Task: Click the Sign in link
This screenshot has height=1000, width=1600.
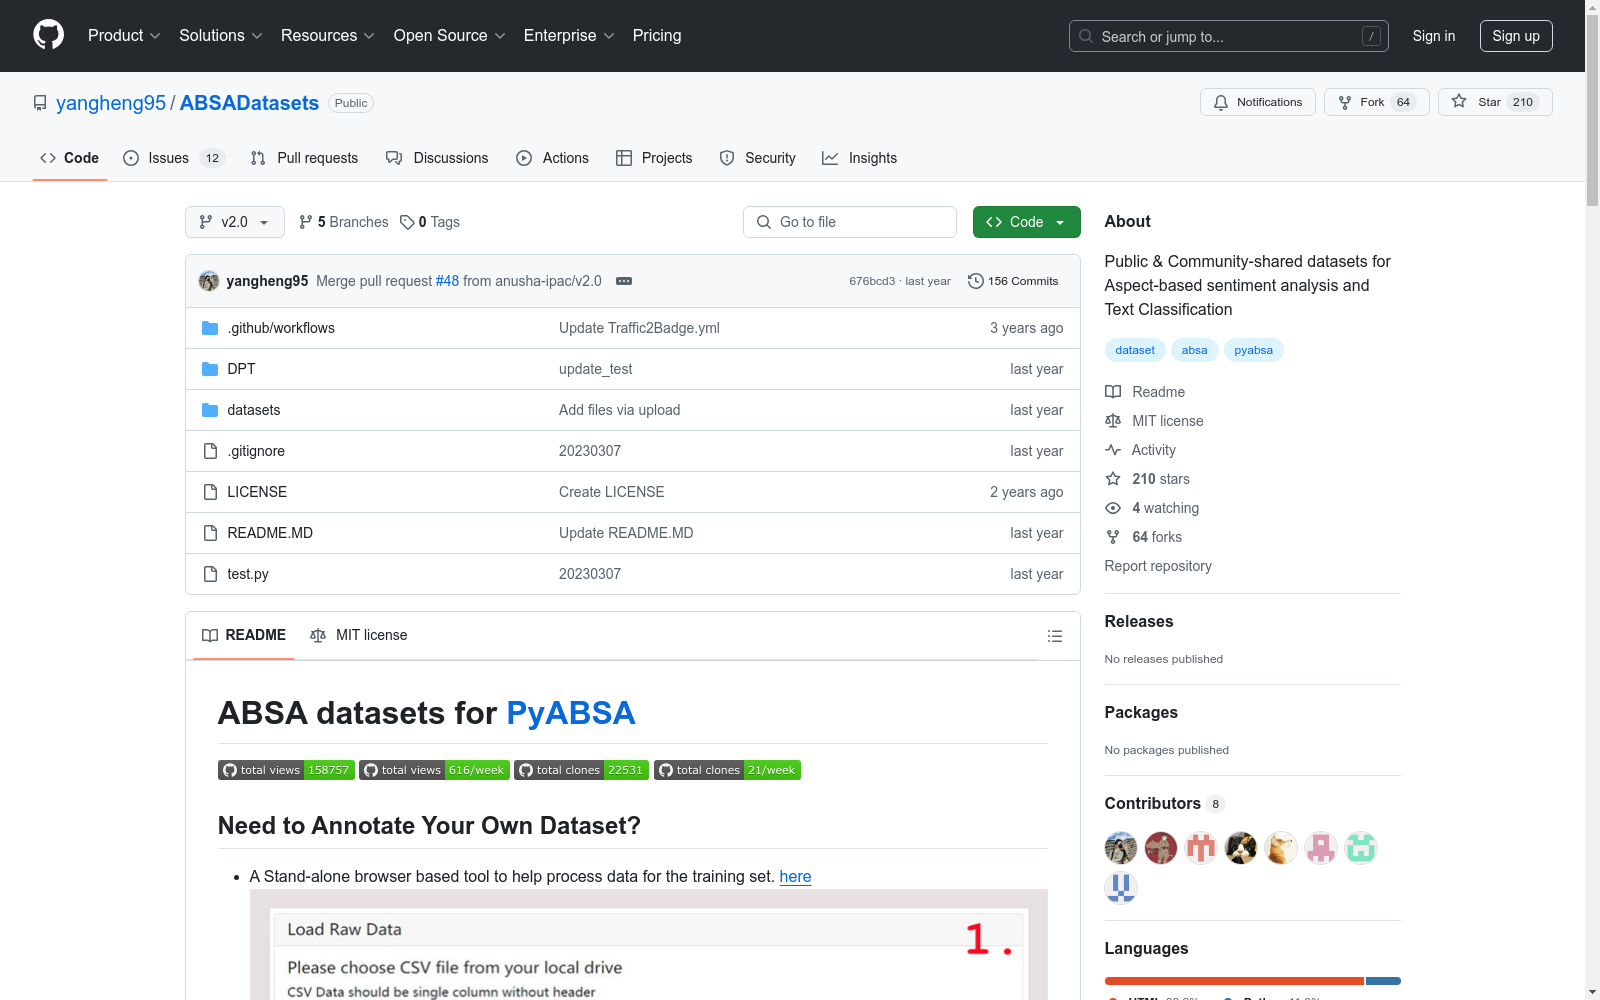Action: [x=1434, y=36]
